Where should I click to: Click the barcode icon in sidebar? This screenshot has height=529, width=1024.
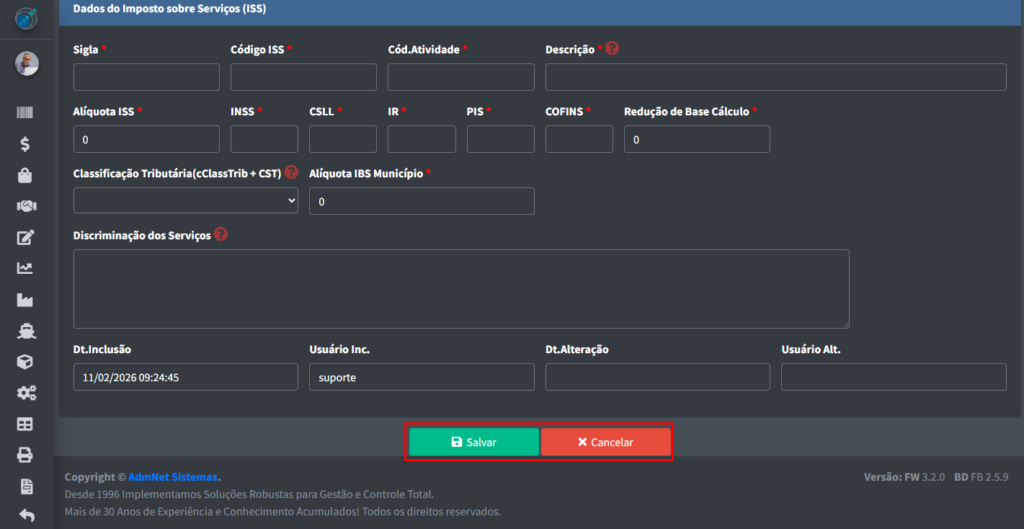(26, 114)
